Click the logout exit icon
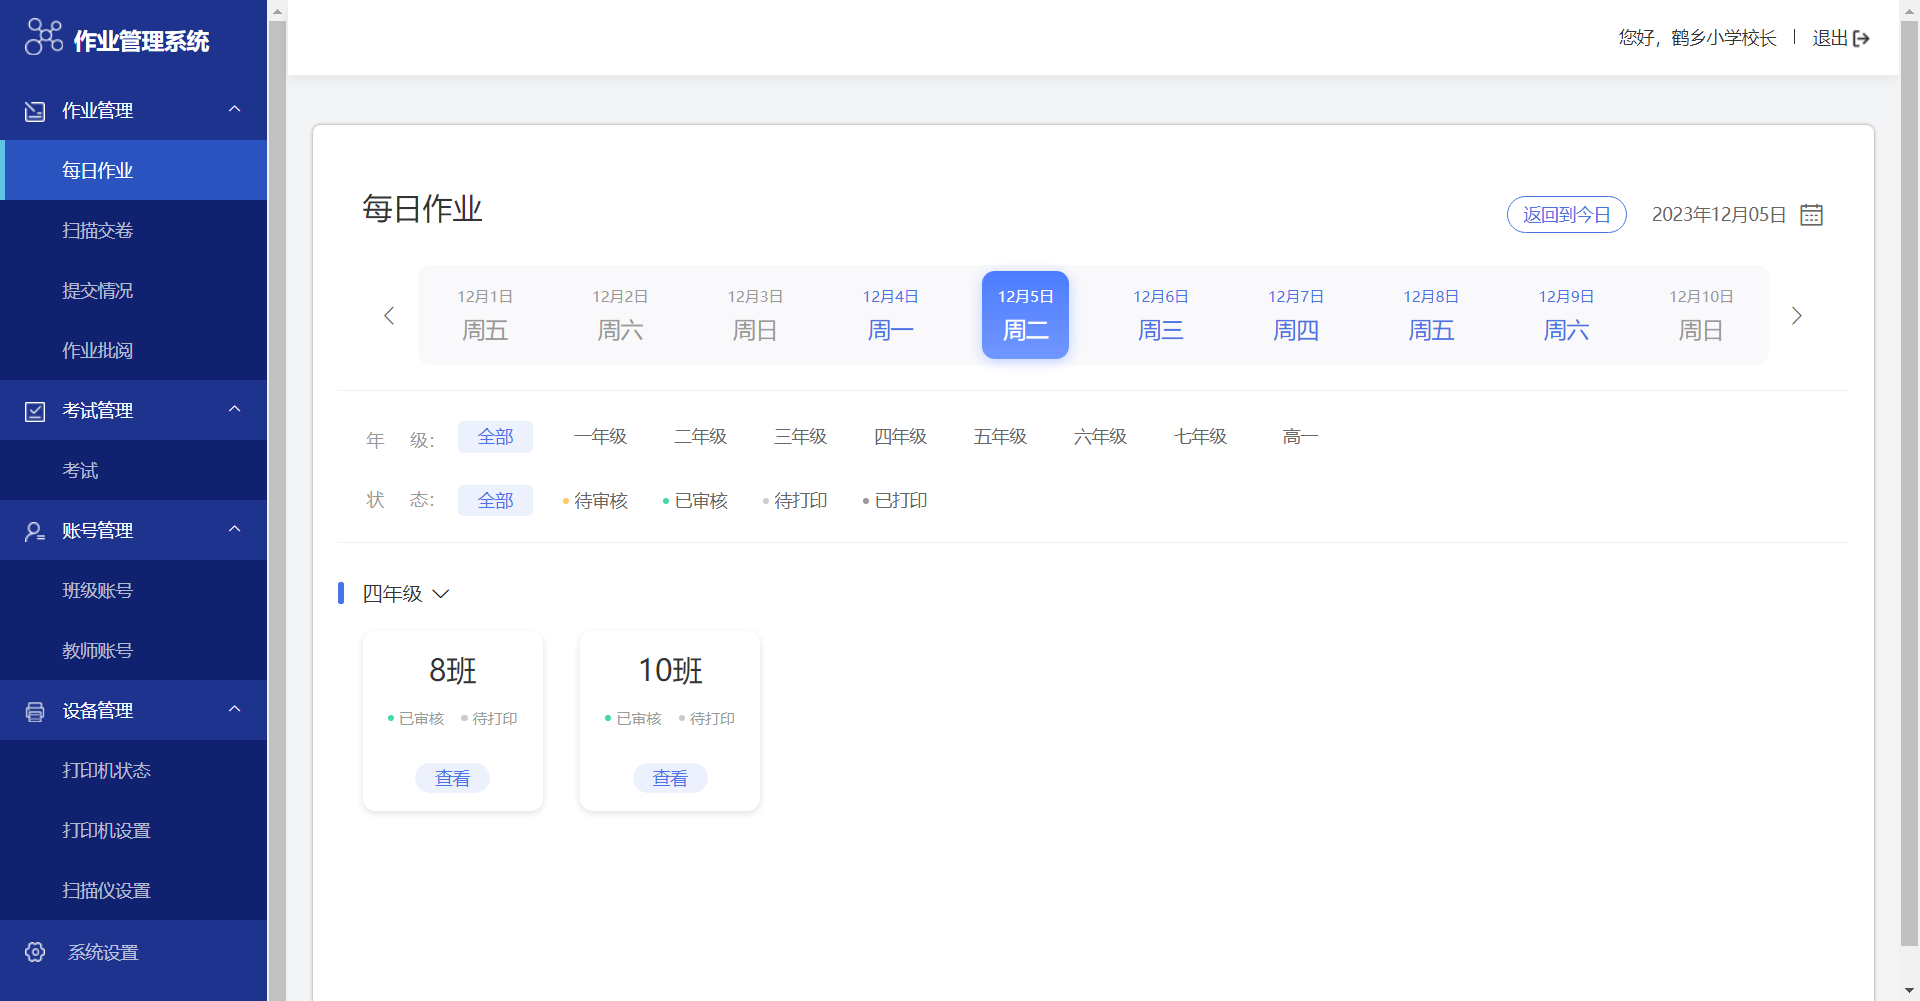1920x1001 pixels. [1861, 39]
